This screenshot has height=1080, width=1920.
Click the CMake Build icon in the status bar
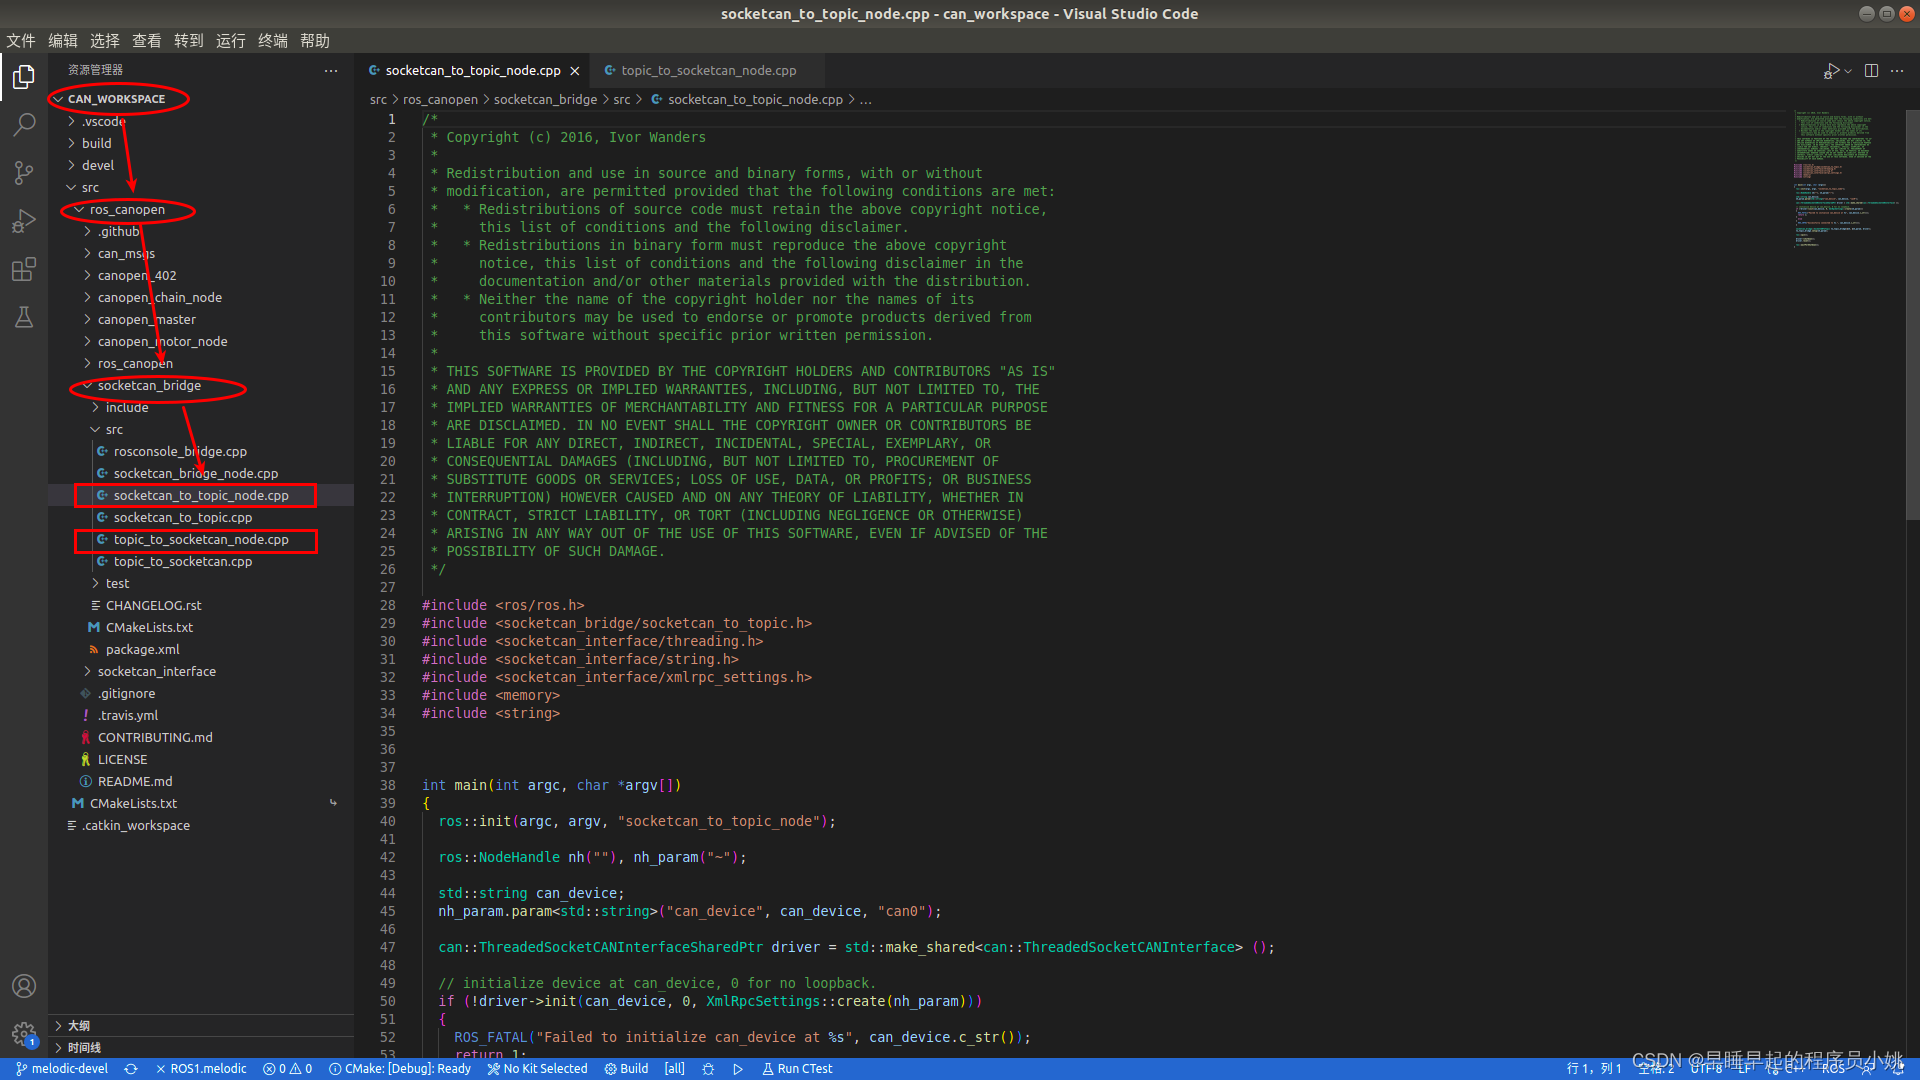coord(626,1068)
